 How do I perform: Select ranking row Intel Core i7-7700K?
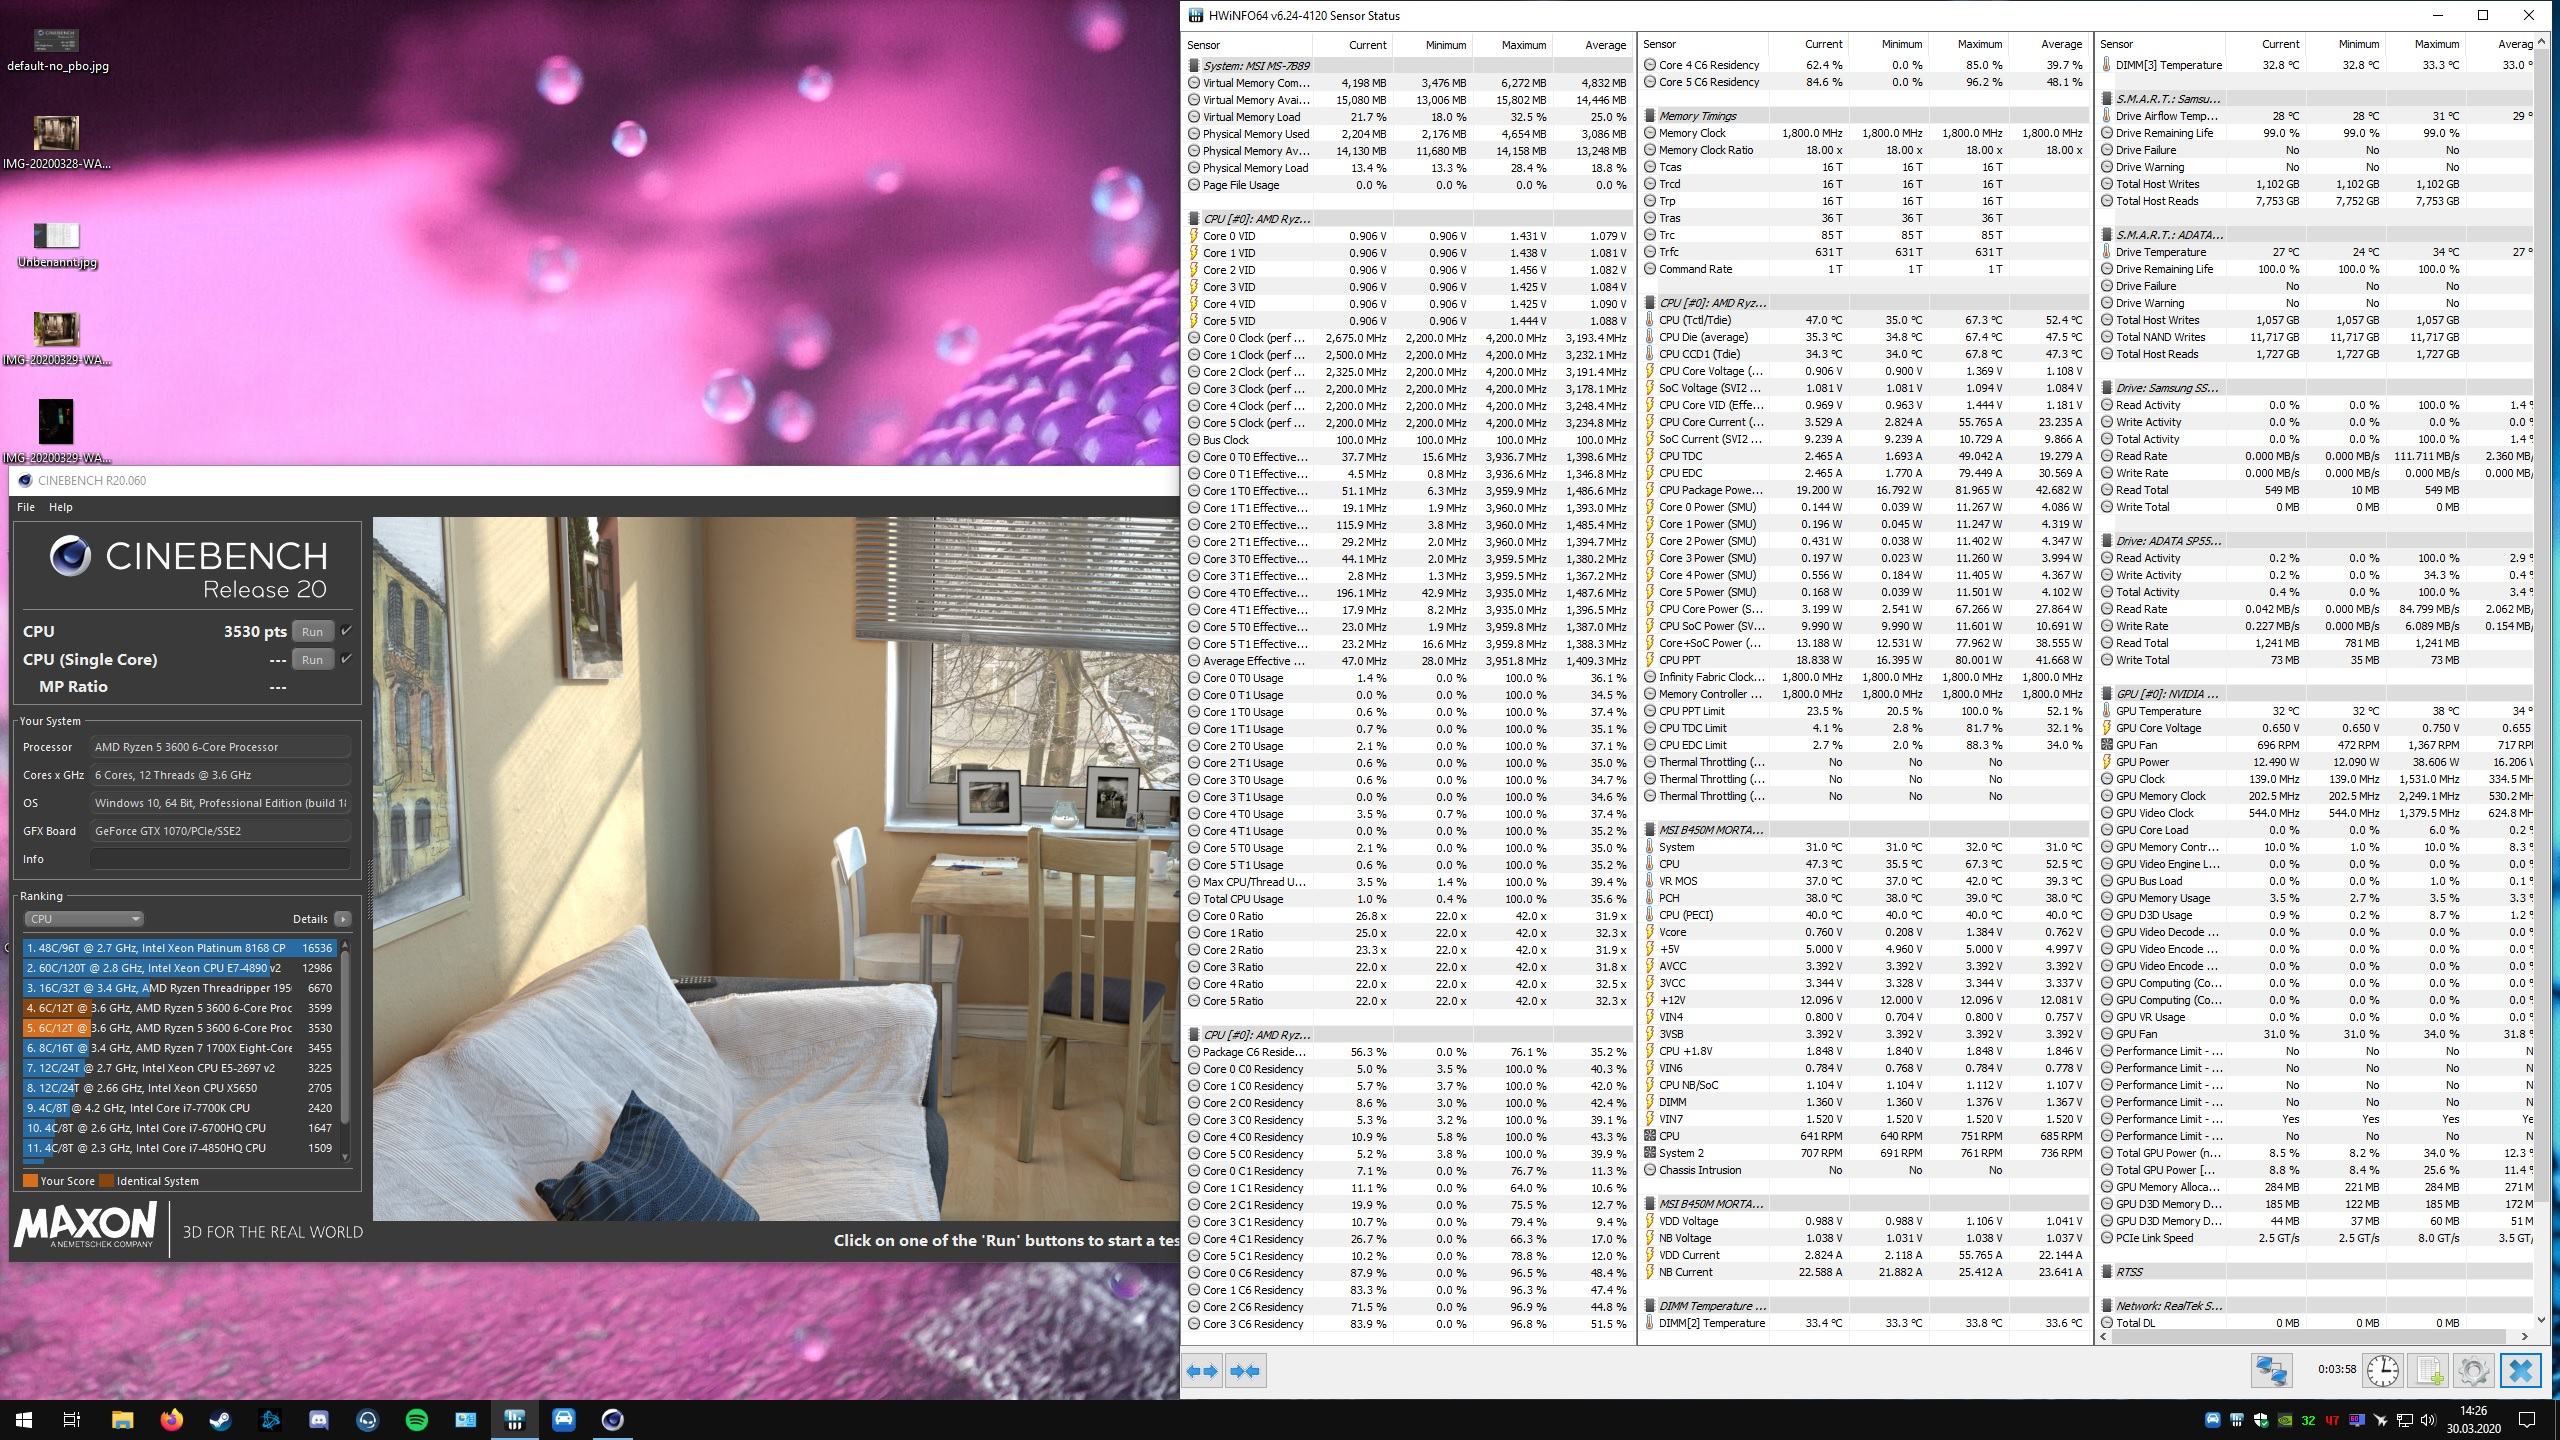[180, 1107]
